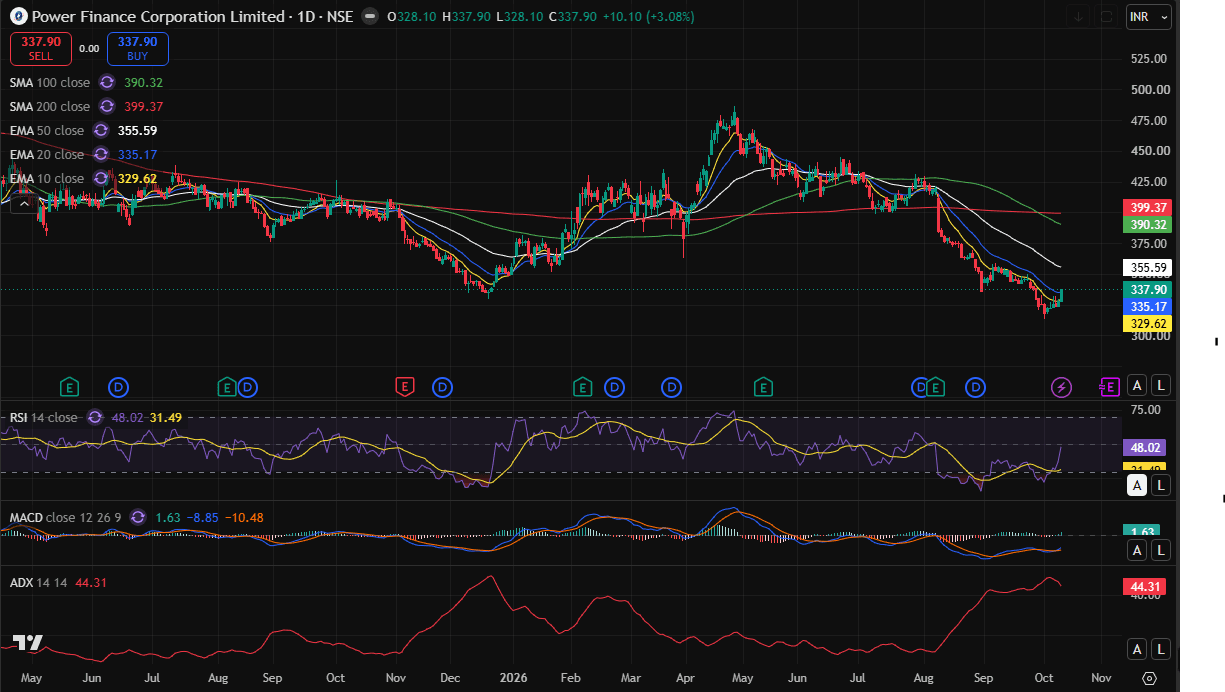Click the blue 335.17 price scale label
Screen dimensions: 1225x692
click(x=1147, y=306)
